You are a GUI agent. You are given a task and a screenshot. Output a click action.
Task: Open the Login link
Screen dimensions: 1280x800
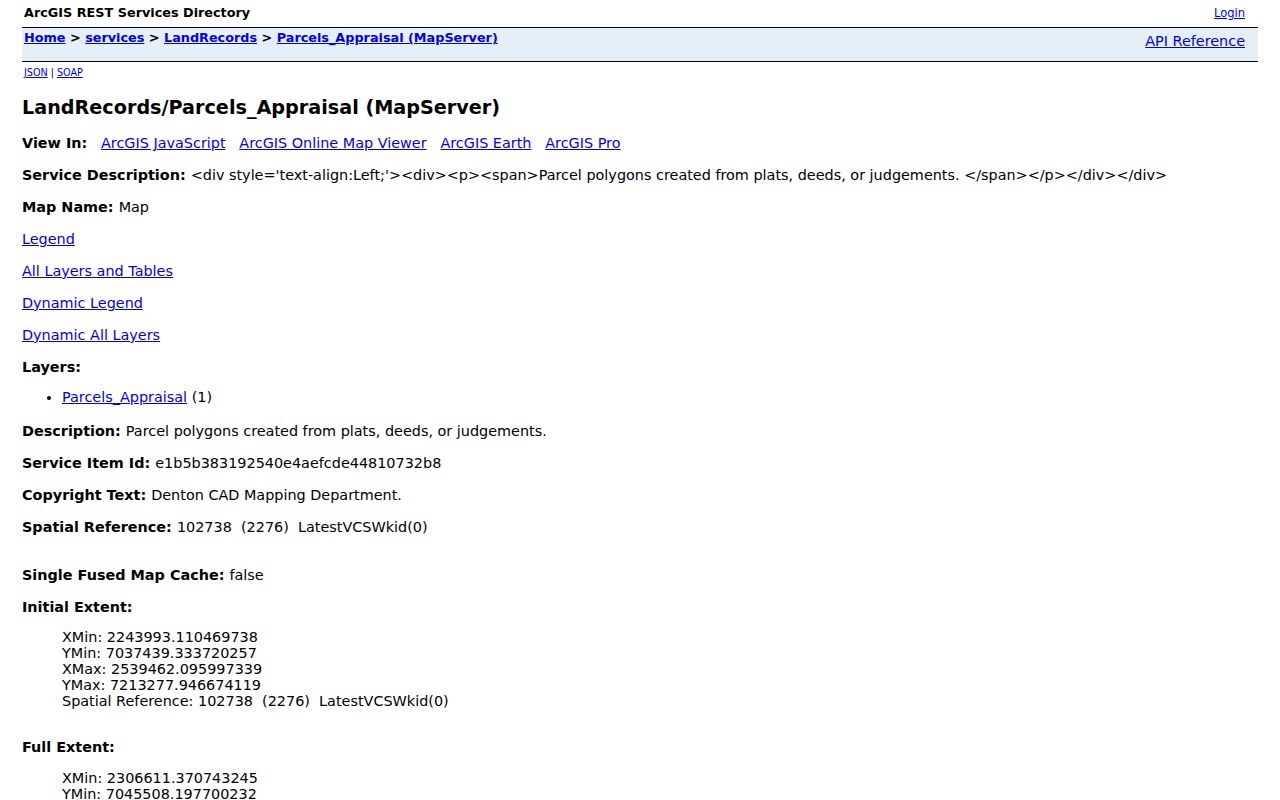[x=1229, y=13]
